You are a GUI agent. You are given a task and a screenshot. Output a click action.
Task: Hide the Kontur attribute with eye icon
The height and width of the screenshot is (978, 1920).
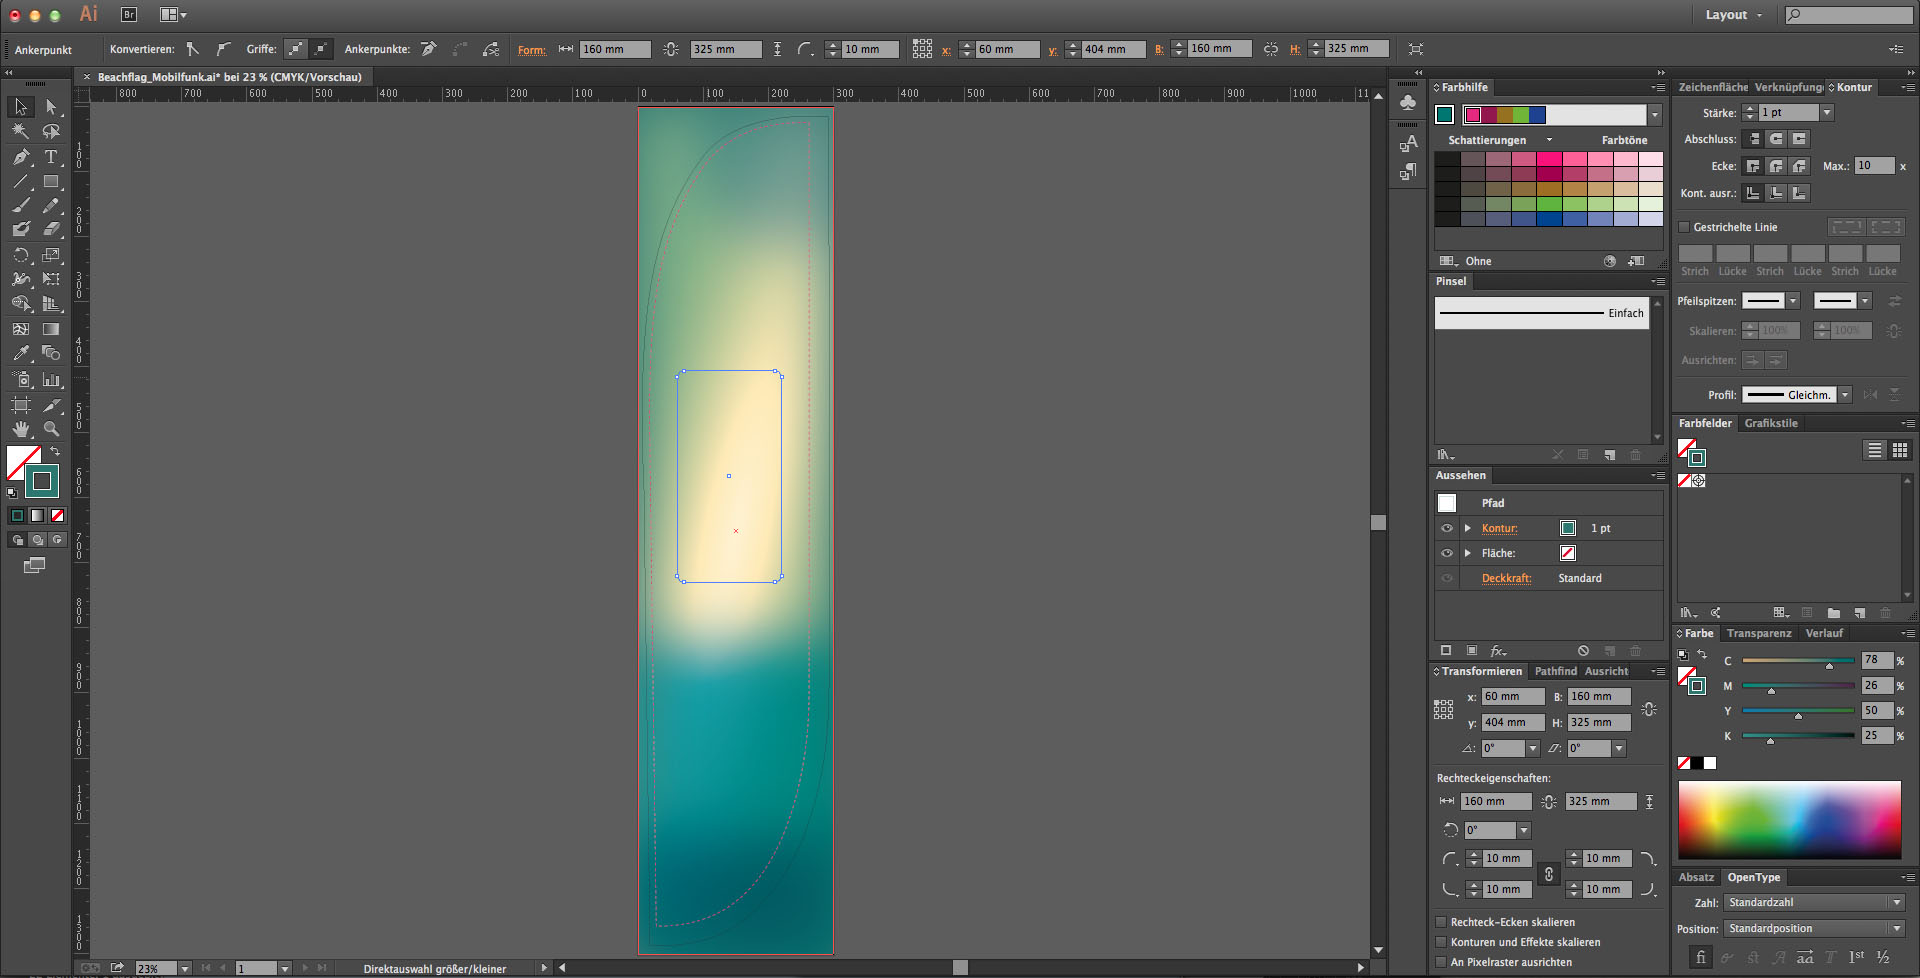point(1446,528)
